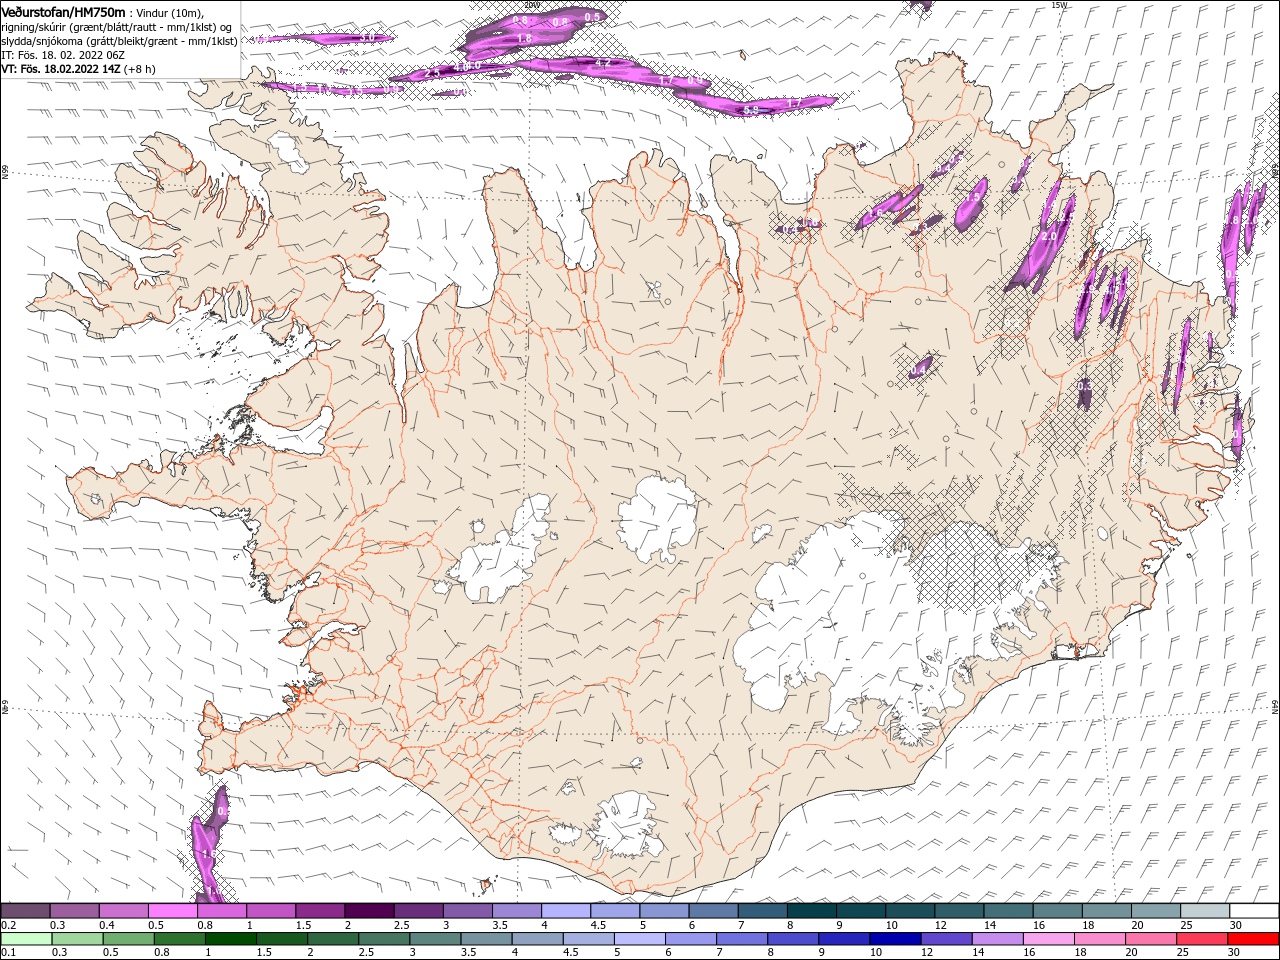Image resolution: width=1280 pixels, height=960 pixels.
Task: Pick the light lavender snow swatch starting at 4
Action: click(x=565, y=910)
